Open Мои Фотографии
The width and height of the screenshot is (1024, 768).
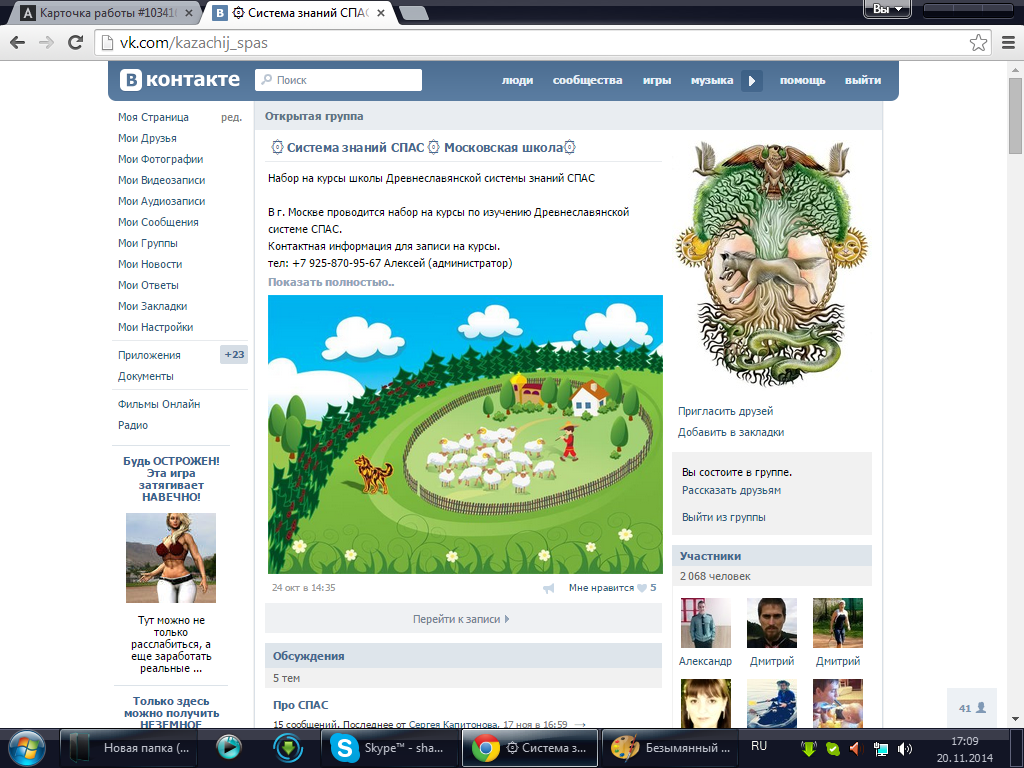[x=161, y=159]
